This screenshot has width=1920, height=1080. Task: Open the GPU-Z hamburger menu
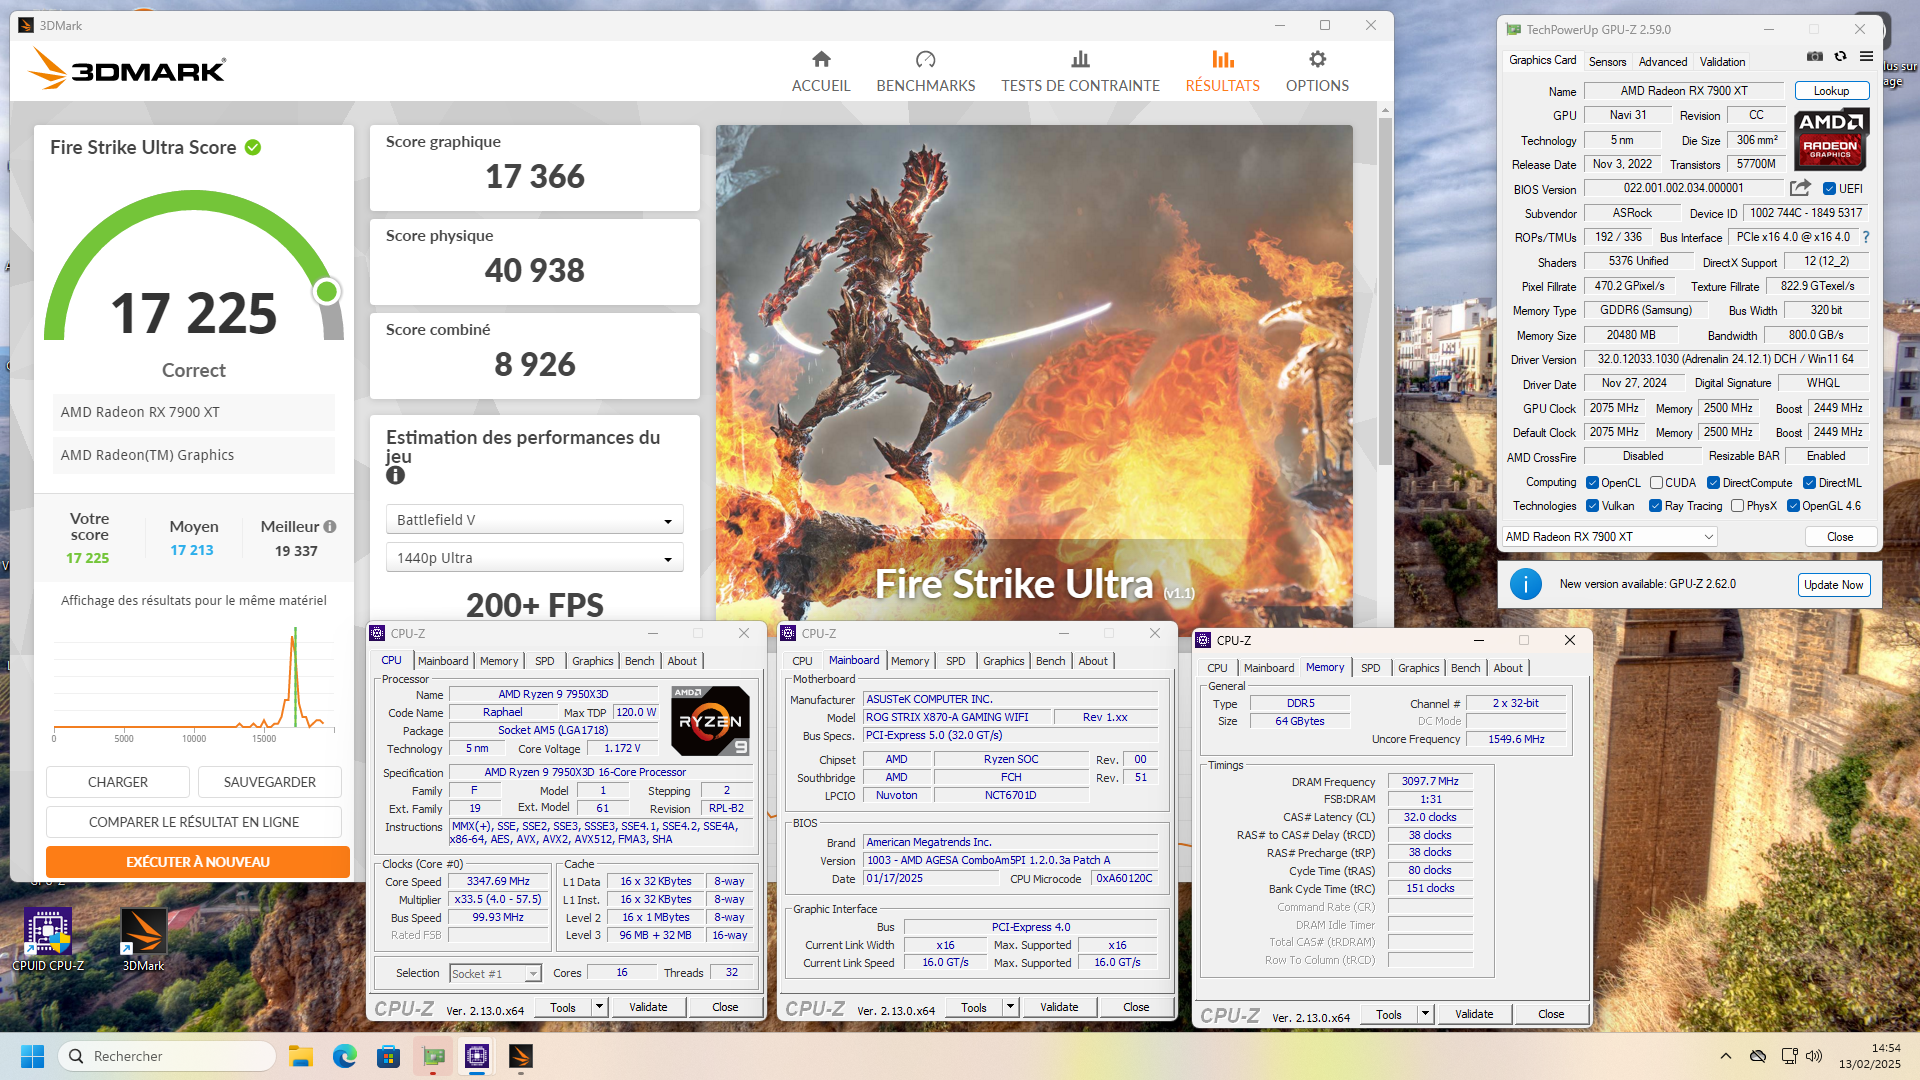pyautogui.click(x=1866, y=56)
